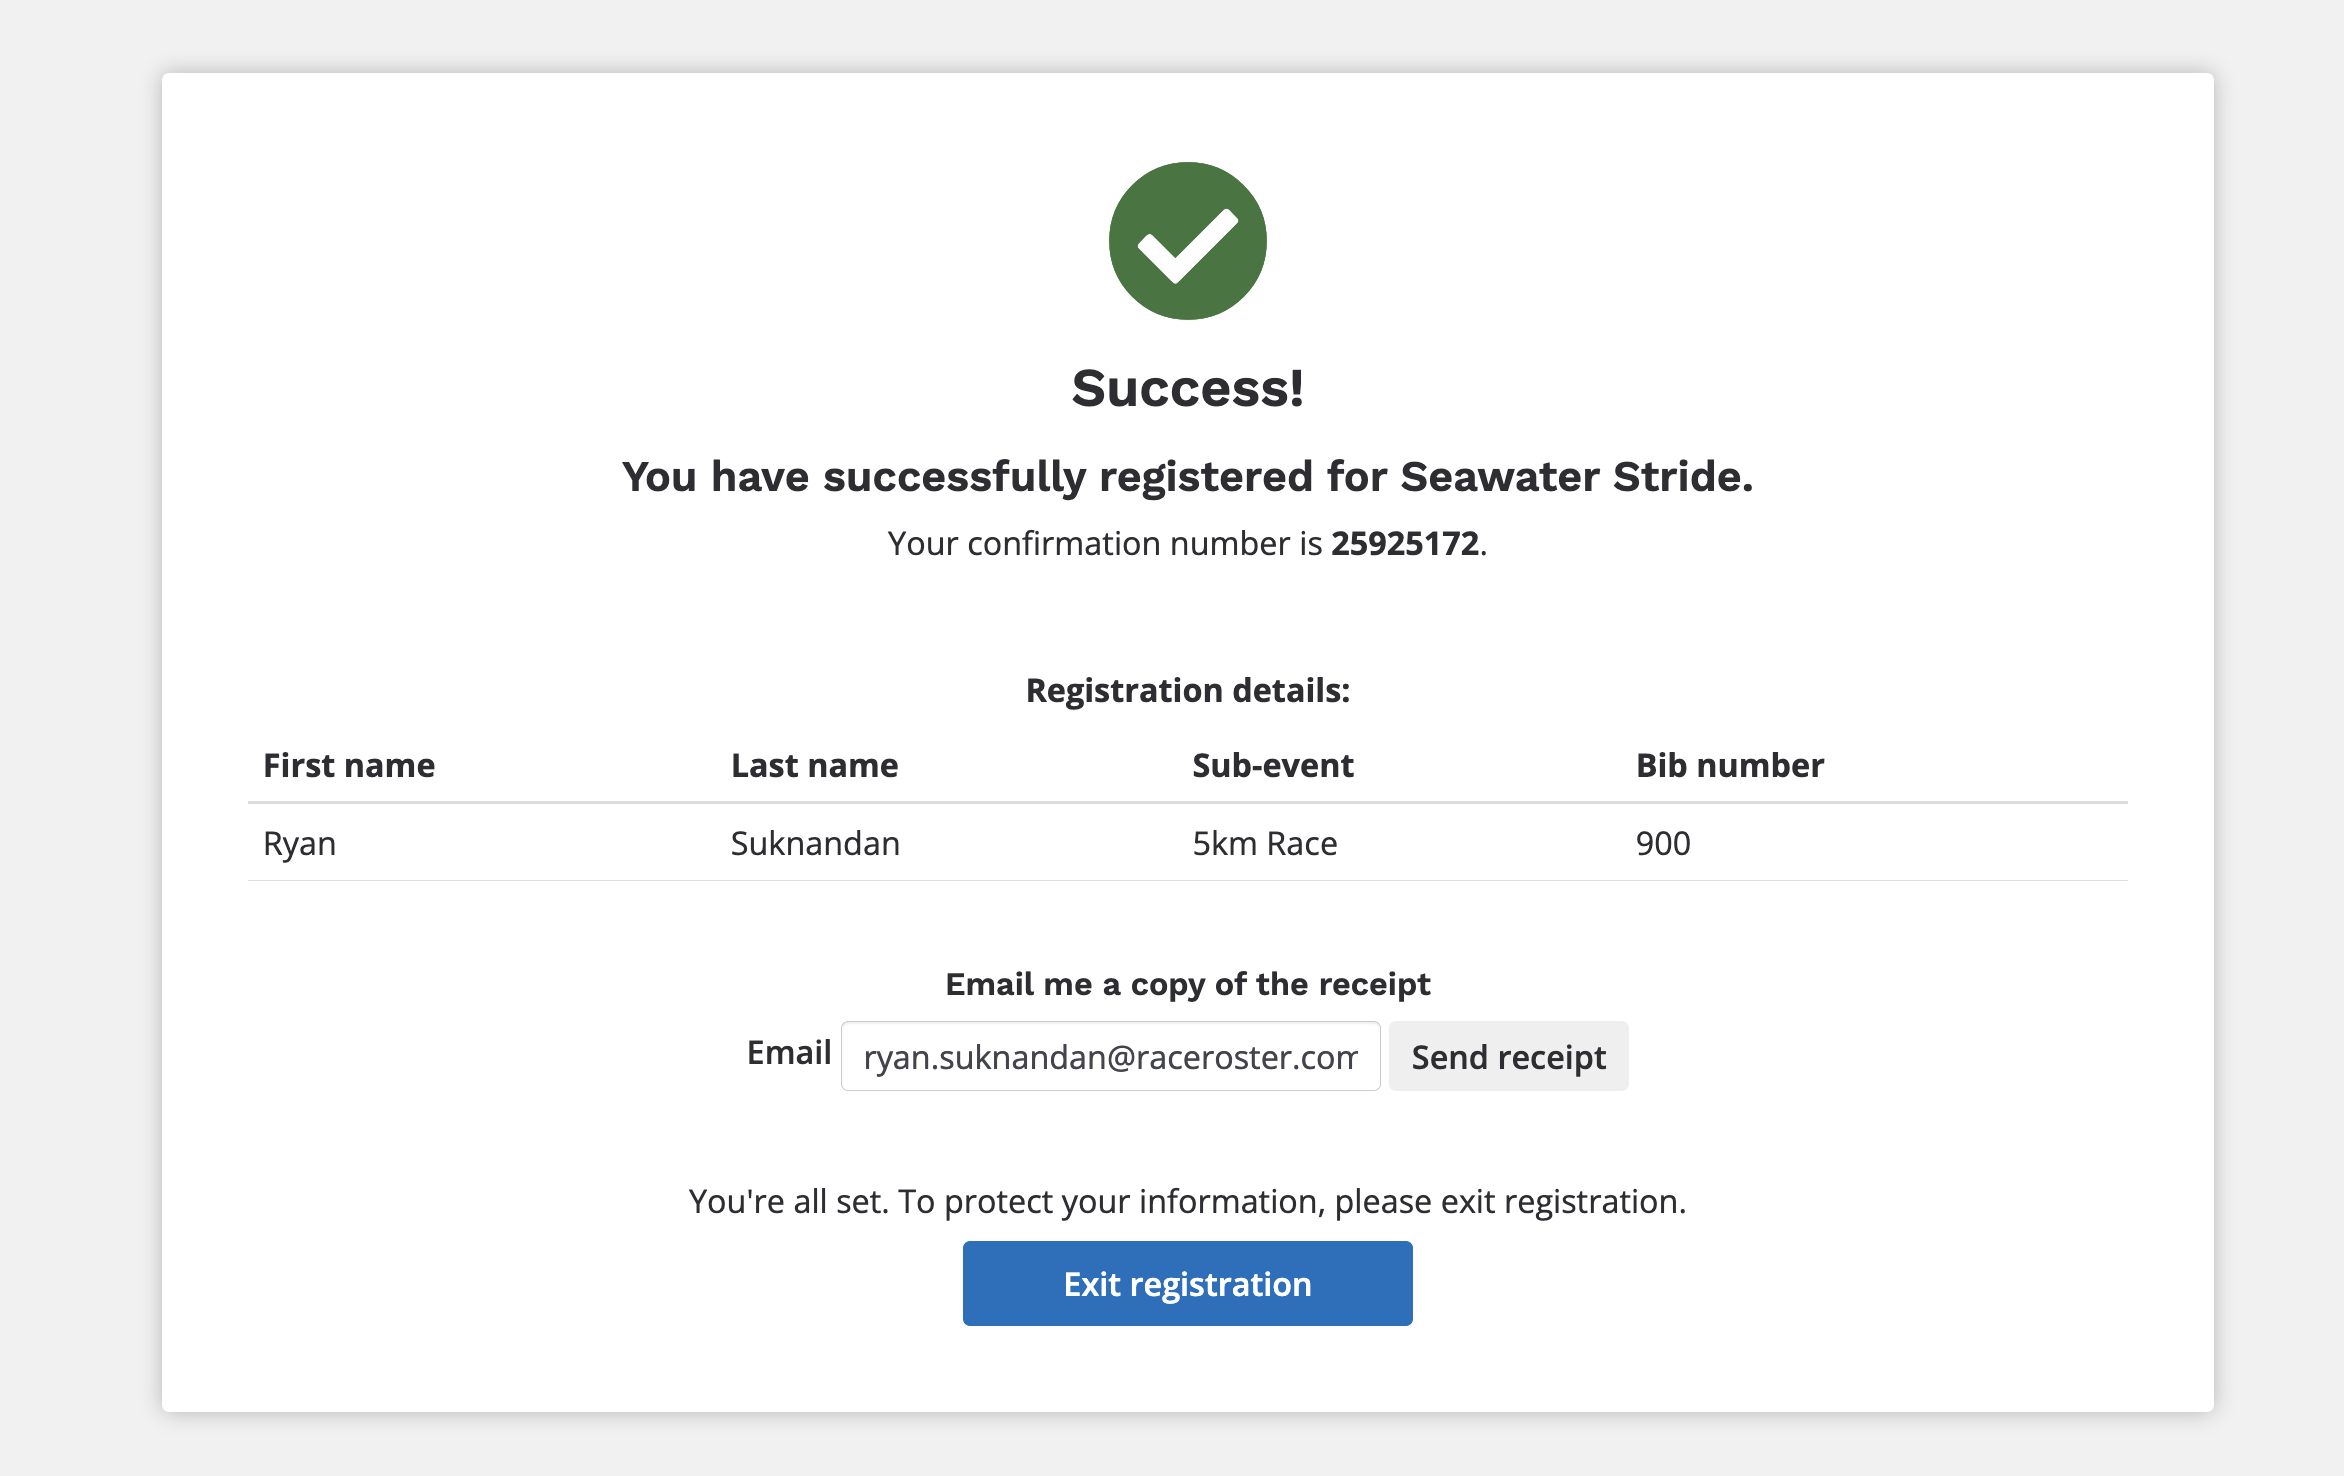
Task: Click the first name cell "Ryan"
Action: 299,844
